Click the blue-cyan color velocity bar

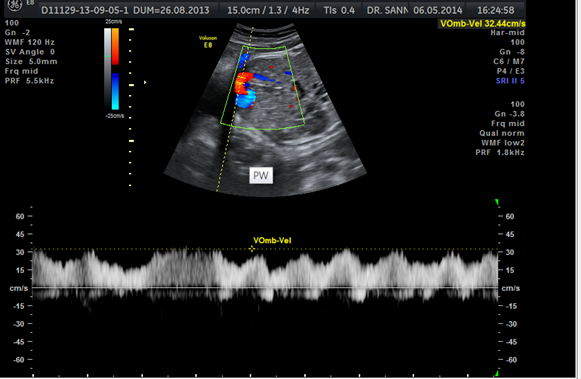point(115,91)
